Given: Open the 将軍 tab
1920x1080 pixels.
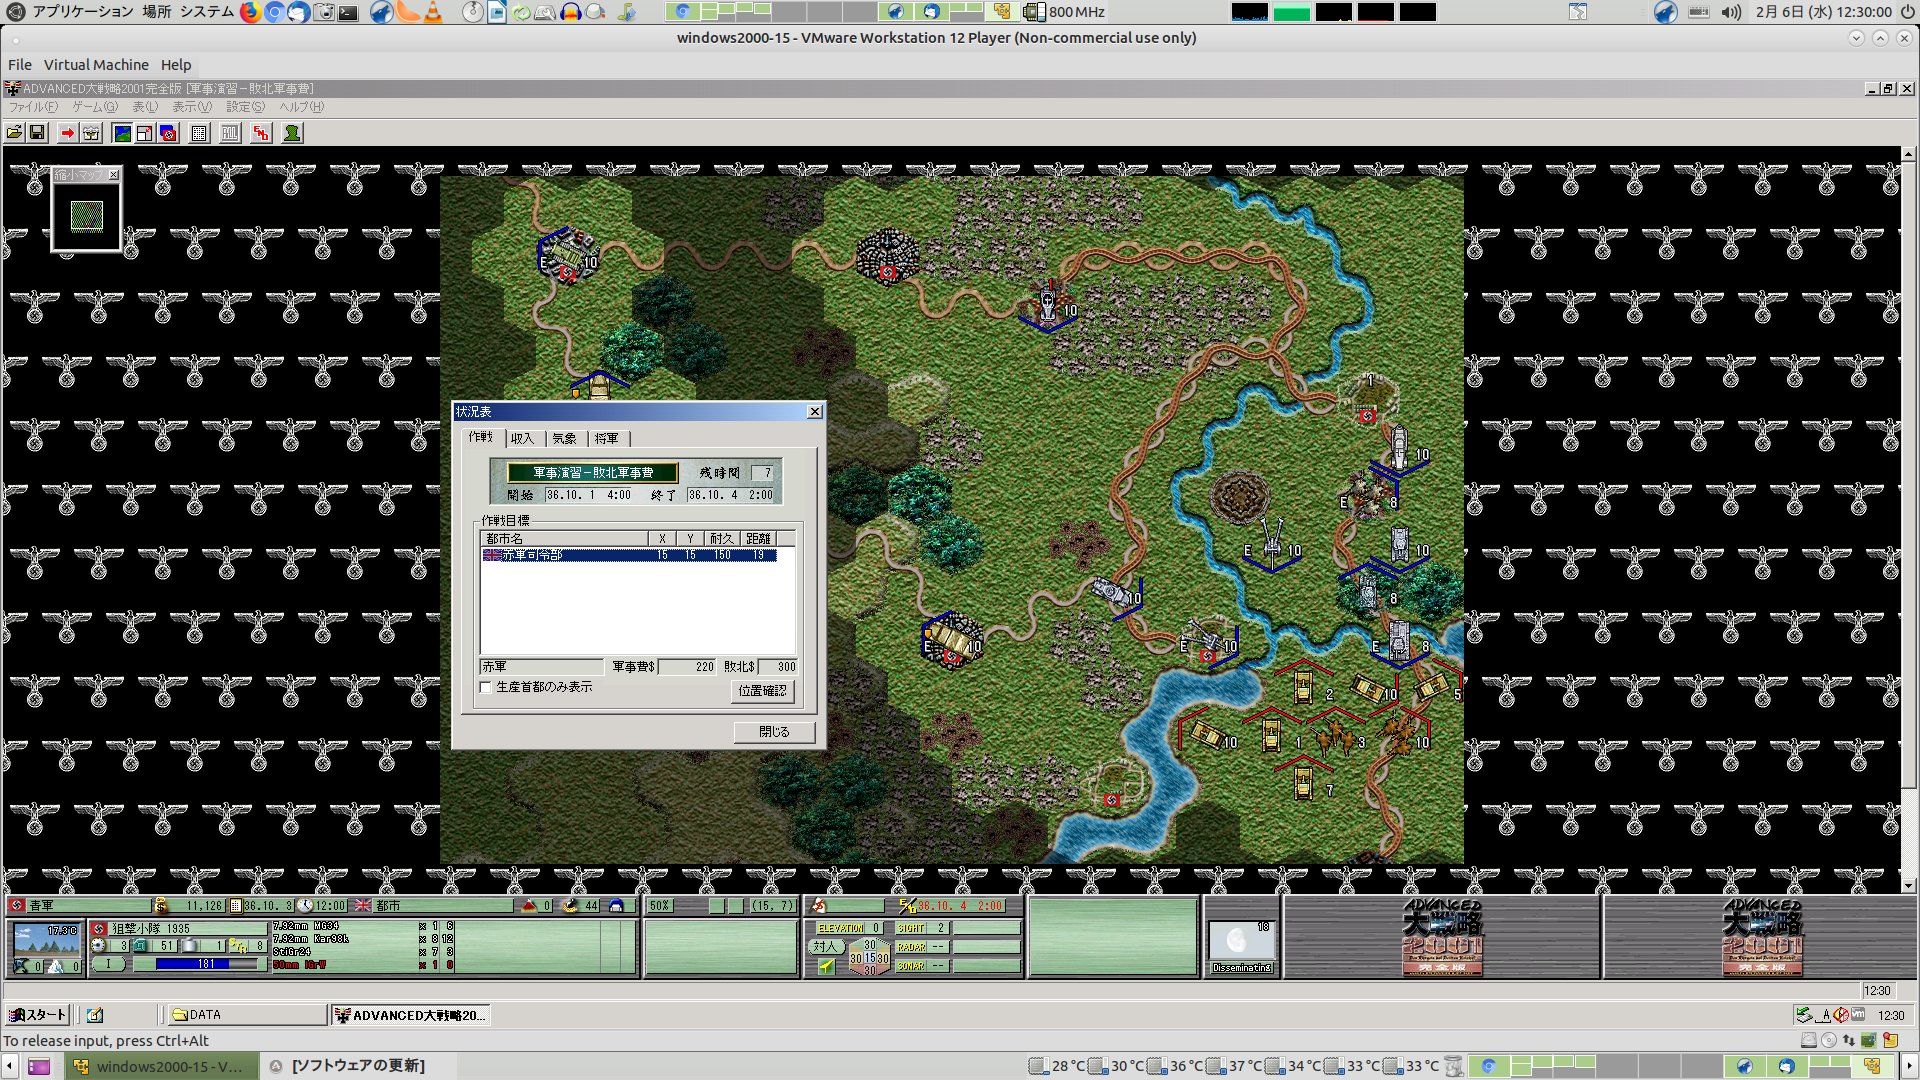Looking at the screenshot, I should [x=606, y=438].
